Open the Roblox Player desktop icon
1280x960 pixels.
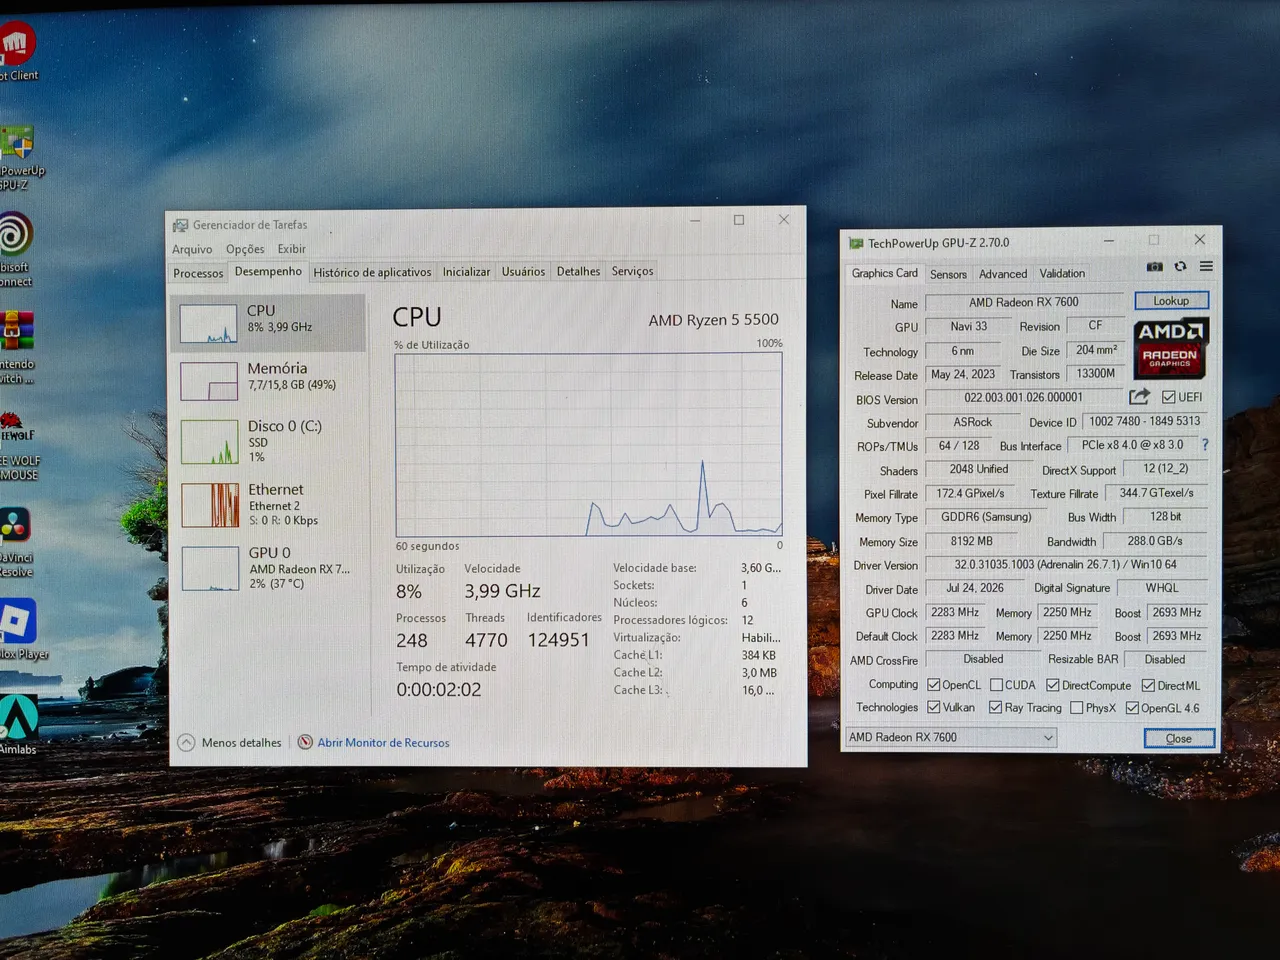[18, 630]
